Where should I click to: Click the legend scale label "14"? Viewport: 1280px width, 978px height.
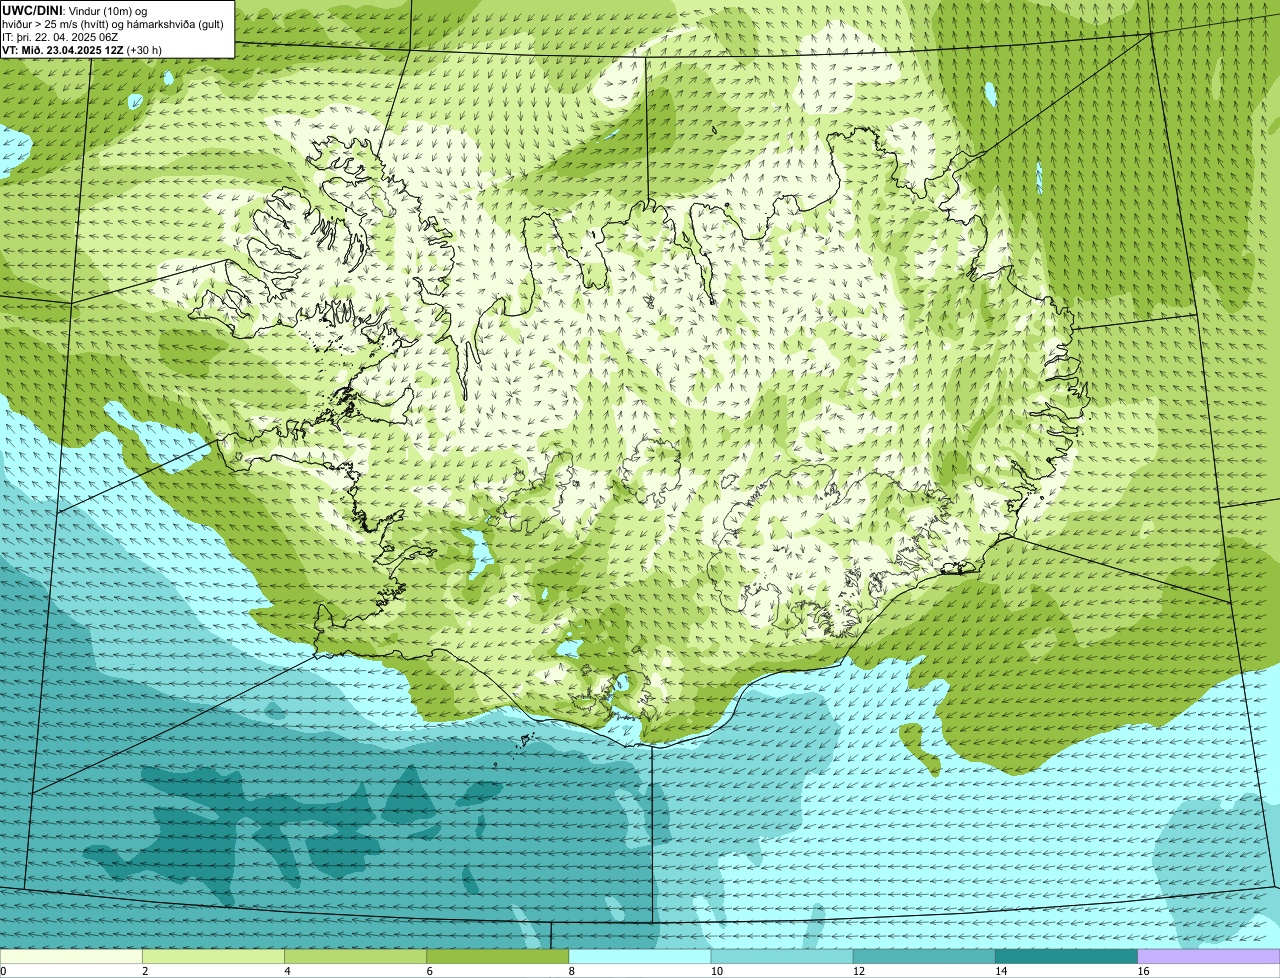[x=1001, y=971]
